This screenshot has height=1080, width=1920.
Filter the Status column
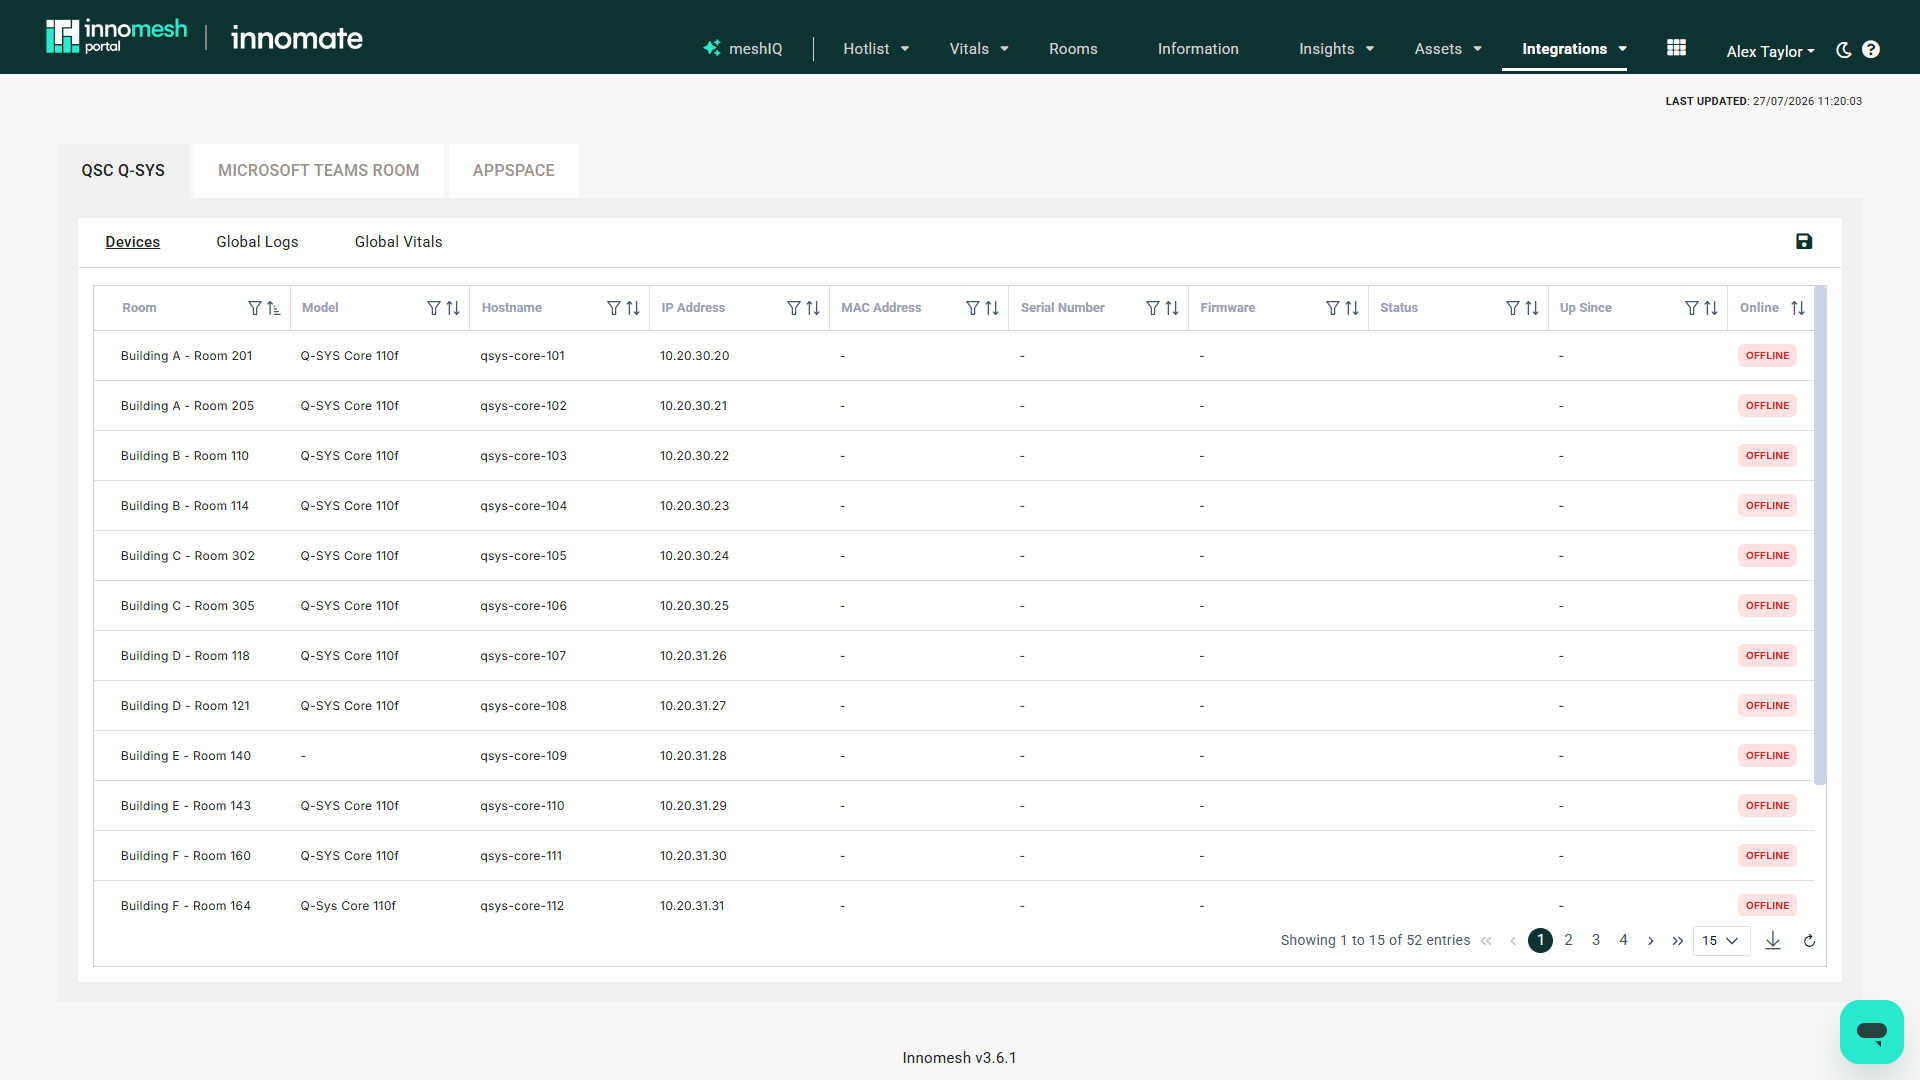[x=1513, y=308]
